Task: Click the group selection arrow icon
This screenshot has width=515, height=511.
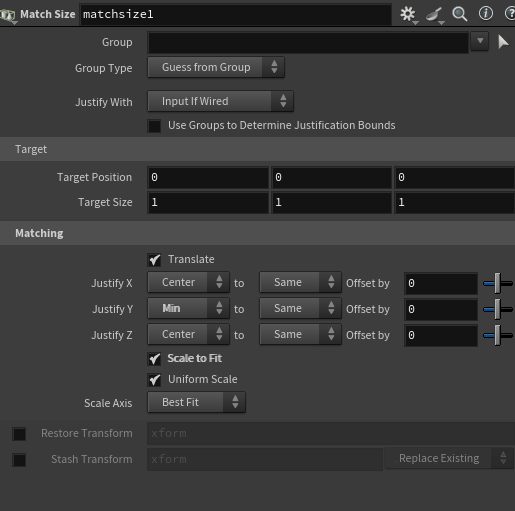Action: coord(503,42)
